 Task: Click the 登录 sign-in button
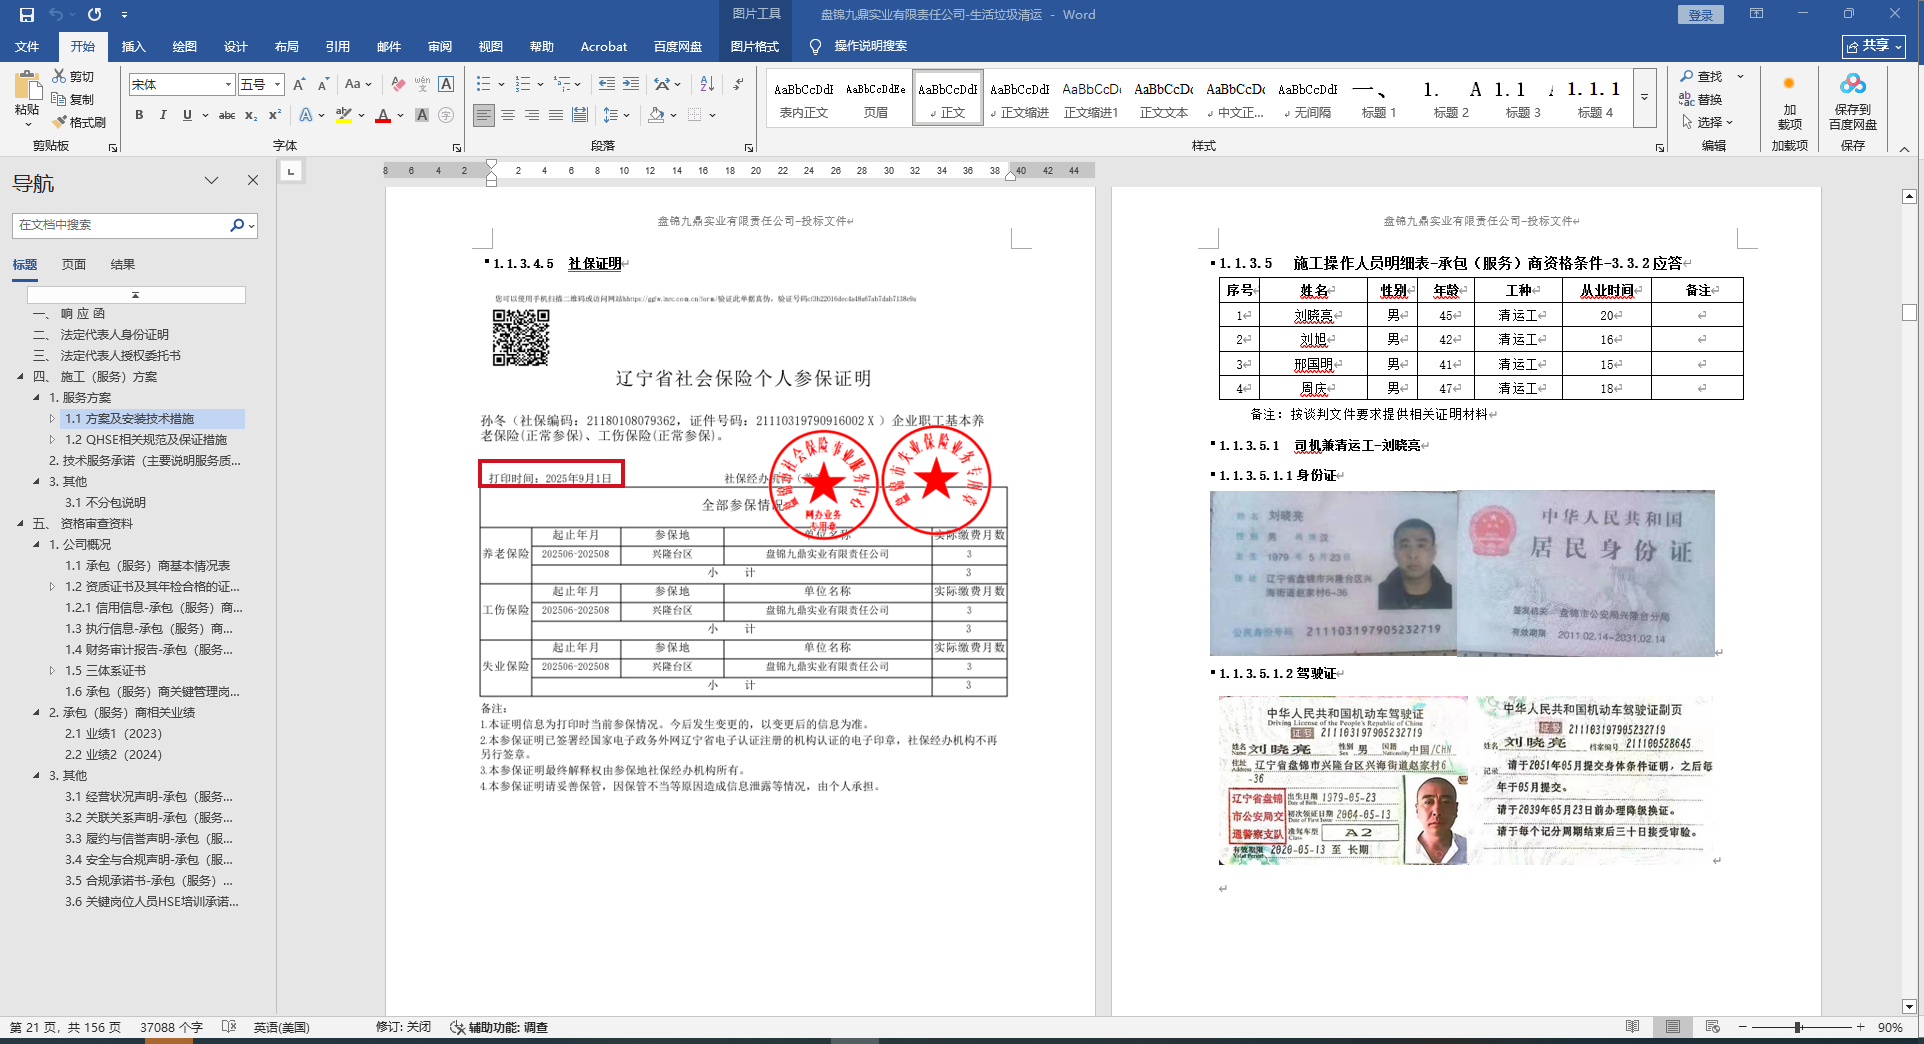(1700, 15)
